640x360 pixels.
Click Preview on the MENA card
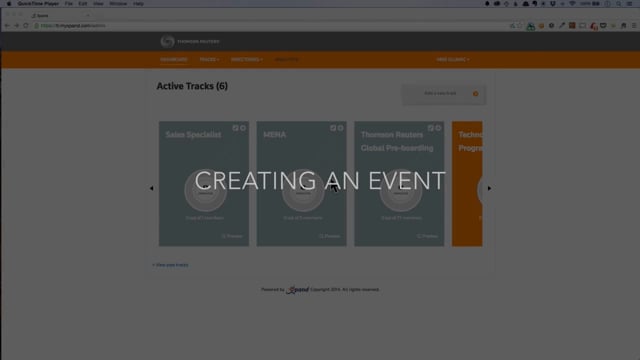330,236
